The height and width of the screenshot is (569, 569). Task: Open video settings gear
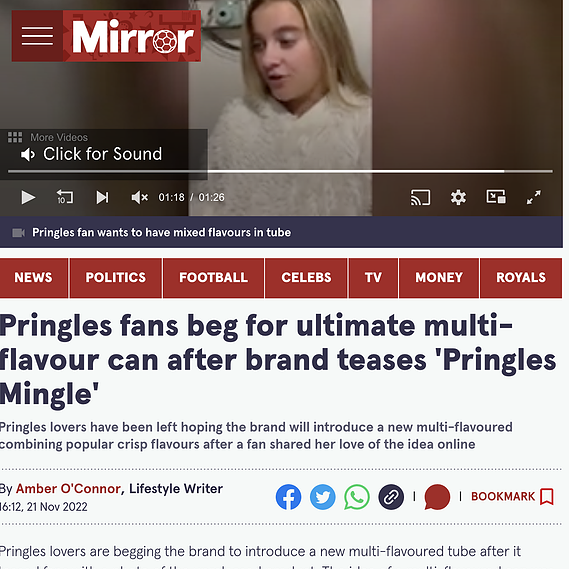click(458, 198)
